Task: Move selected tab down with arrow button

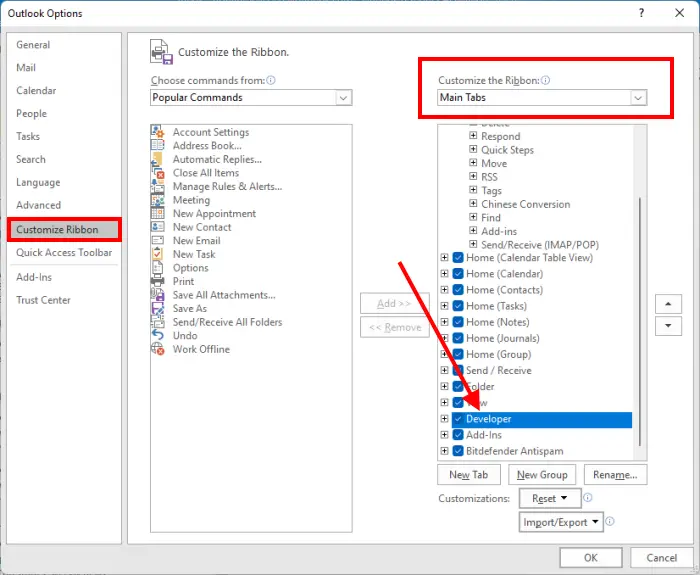Action: click(668, 326)
